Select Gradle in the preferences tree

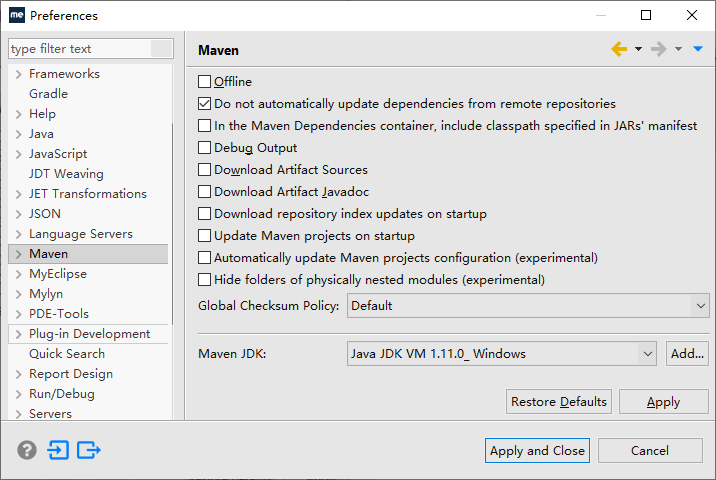[48, 94]
